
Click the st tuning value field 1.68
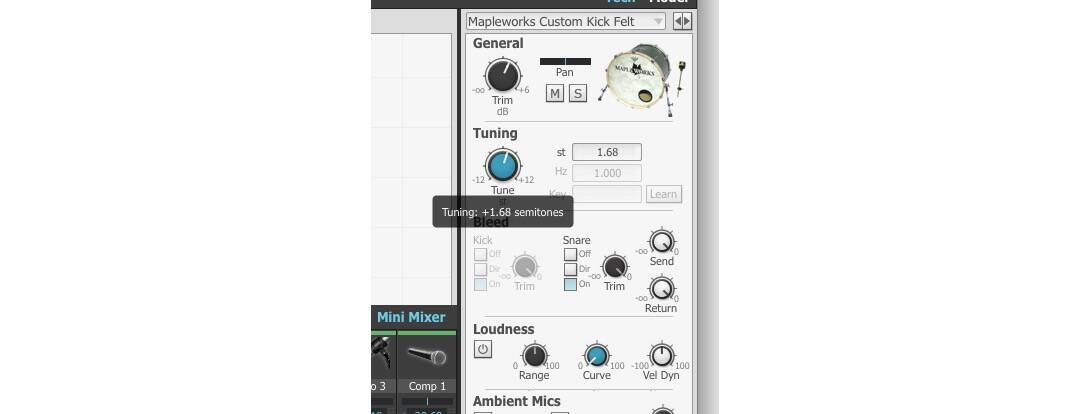(607, 152)
